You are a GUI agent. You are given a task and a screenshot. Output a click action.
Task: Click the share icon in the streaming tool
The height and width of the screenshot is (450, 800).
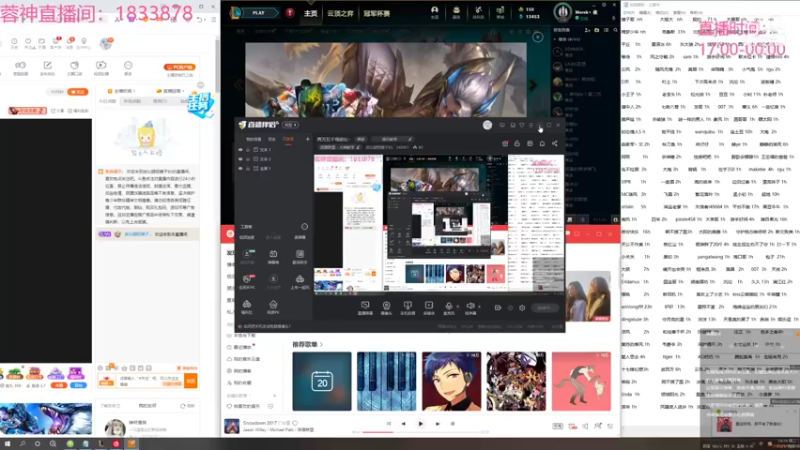(555, 144)
